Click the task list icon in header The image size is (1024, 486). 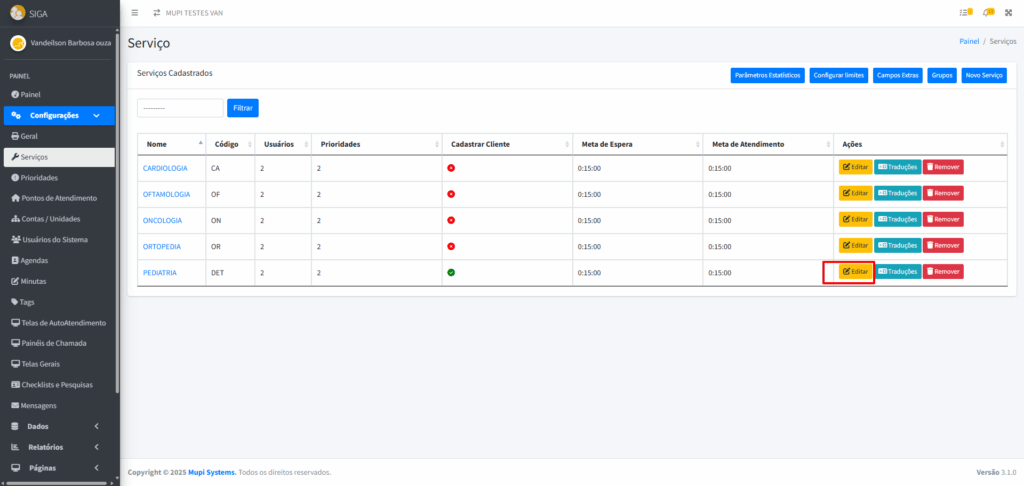click(964, 13)
